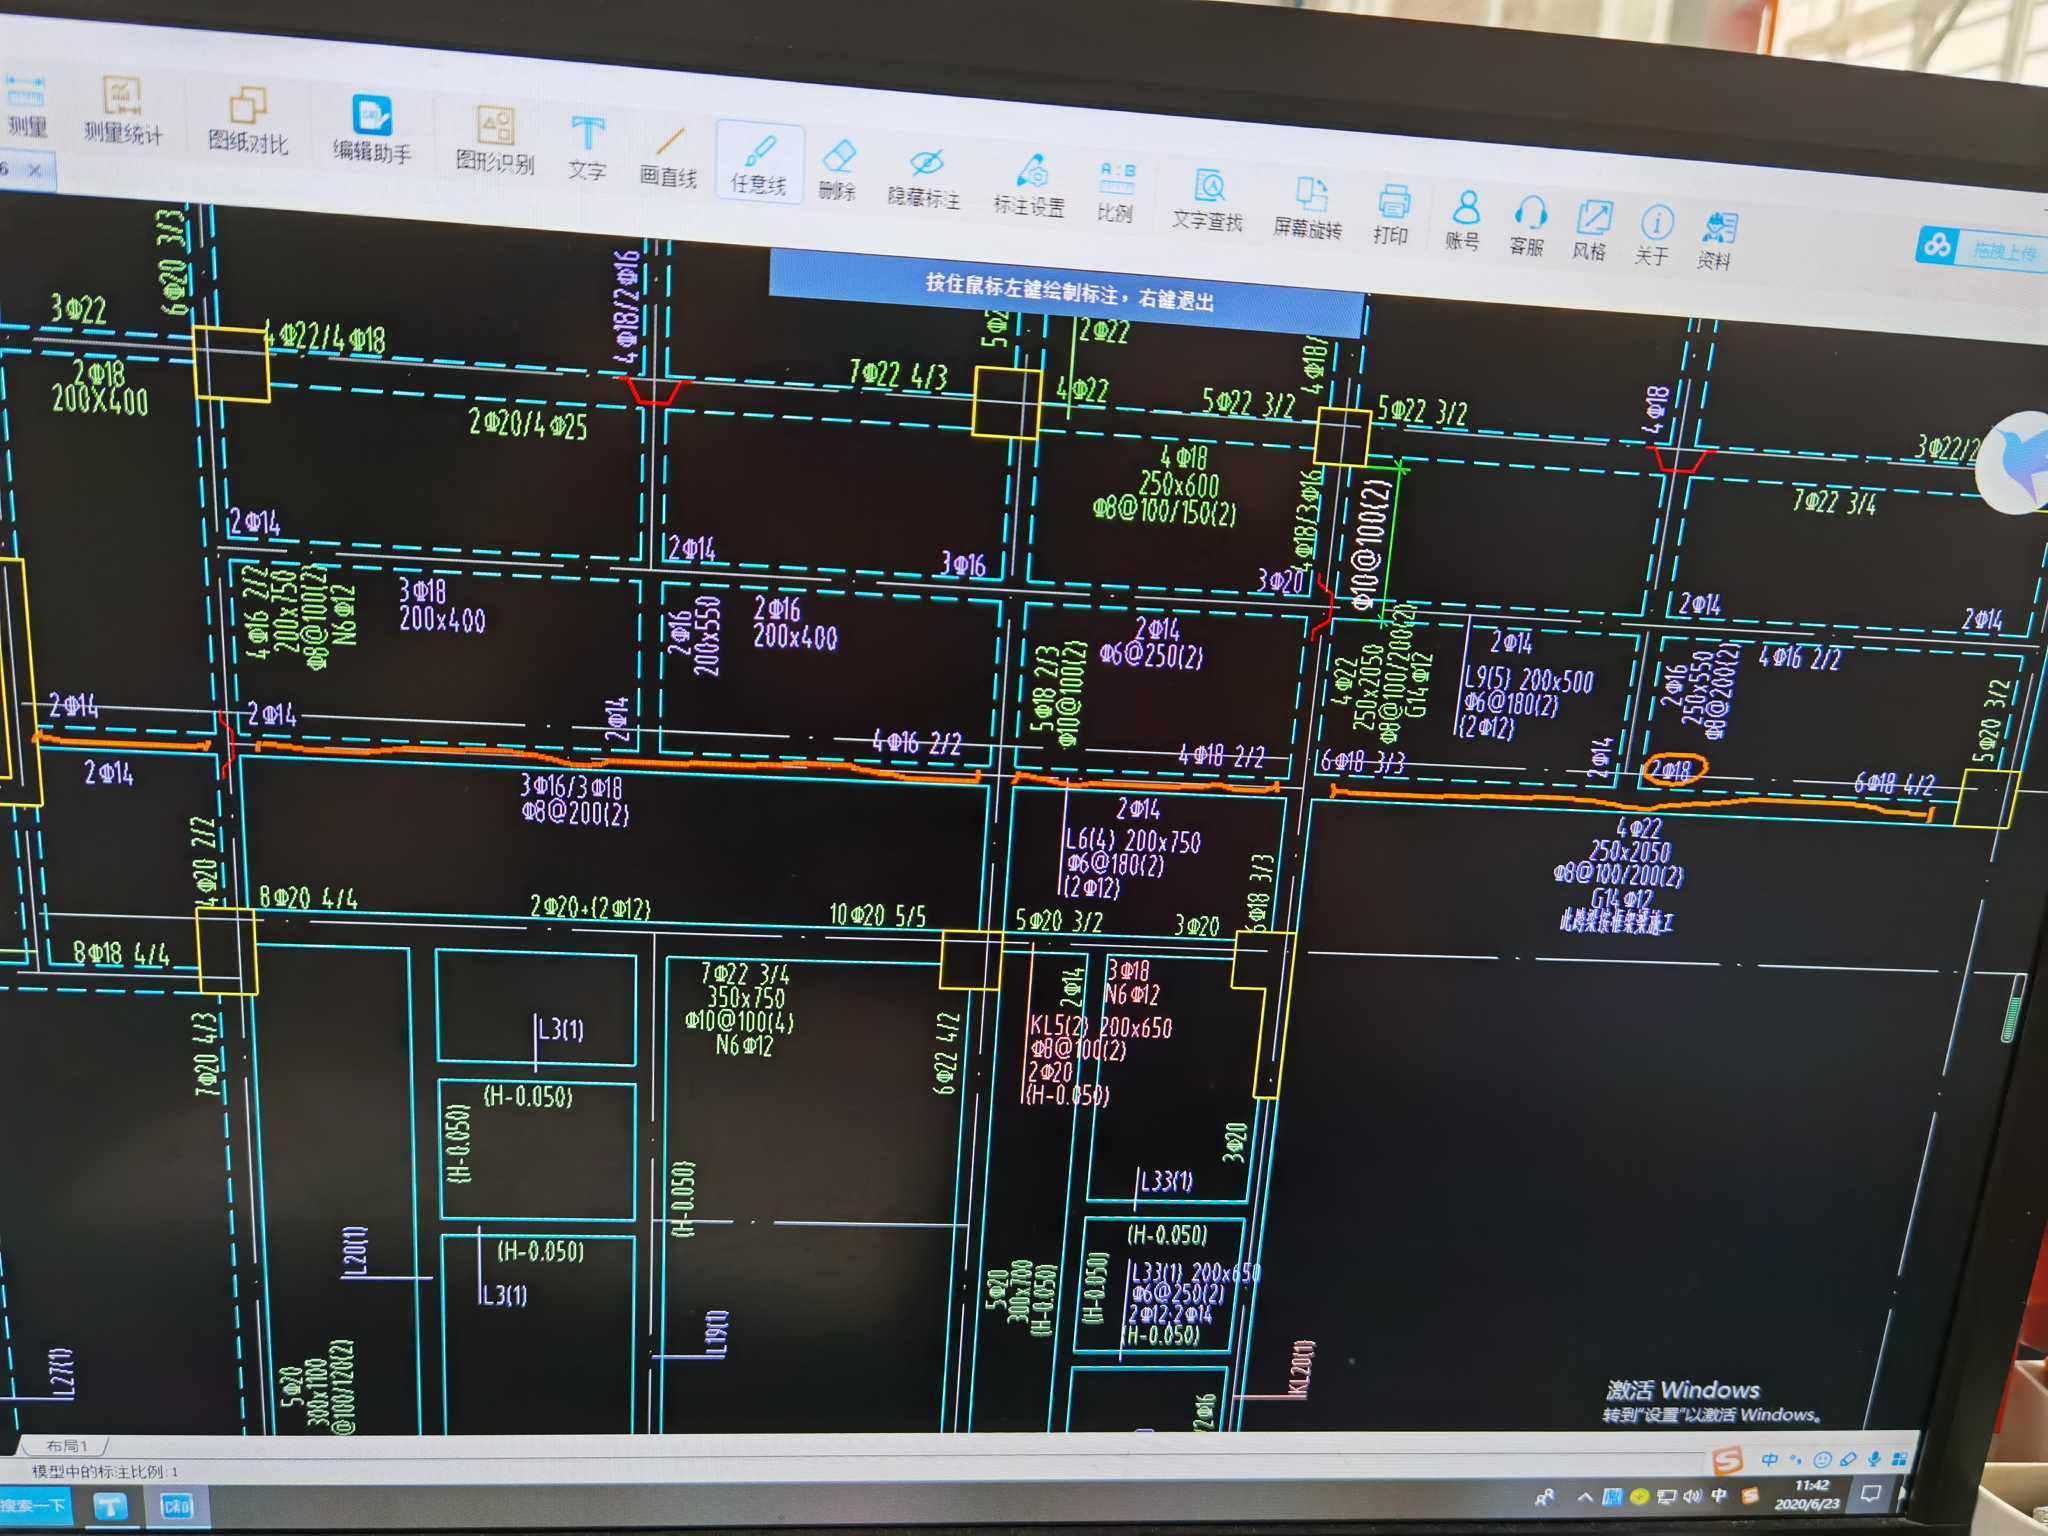Toggle Sogou punctuation mode
Viewport: 2048px width, 1536px height.
1797,1460
